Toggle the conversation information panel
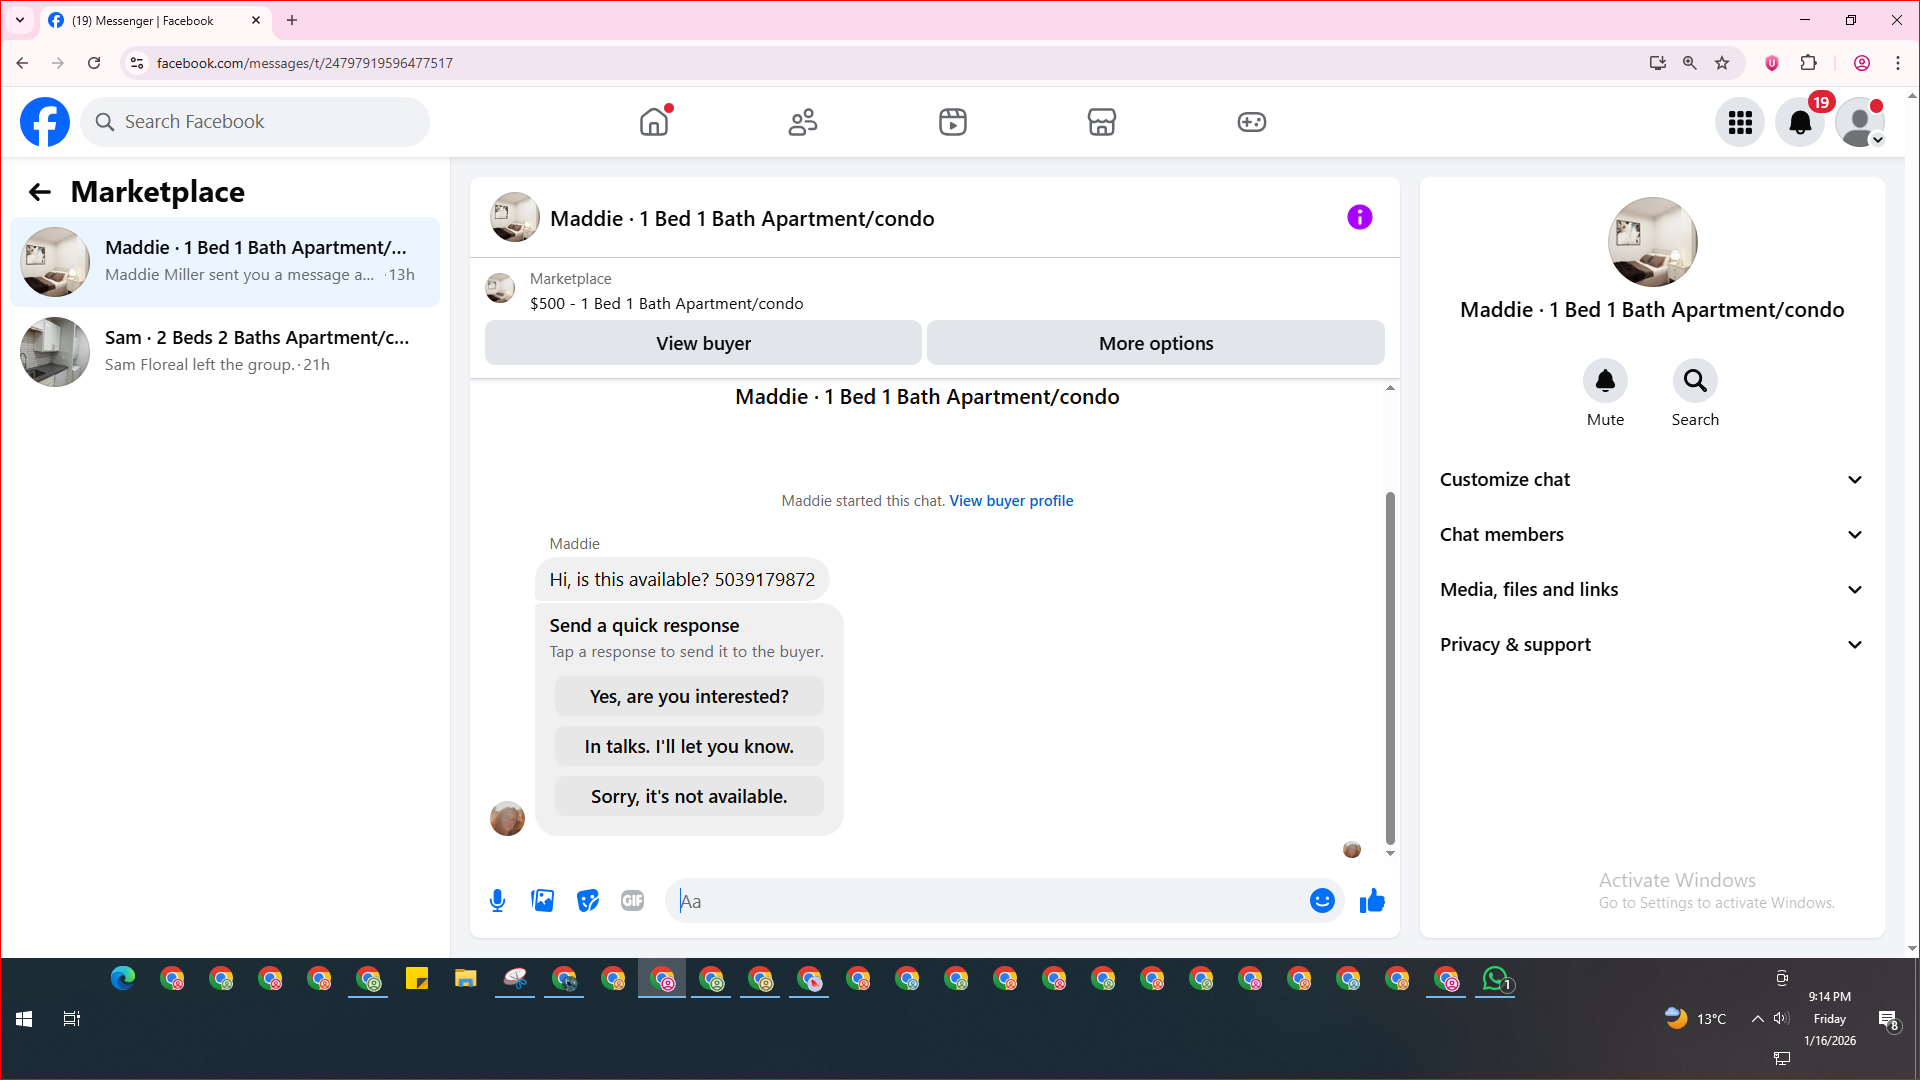This screenshot has width=1920, height=1080. click(1359, 217)
